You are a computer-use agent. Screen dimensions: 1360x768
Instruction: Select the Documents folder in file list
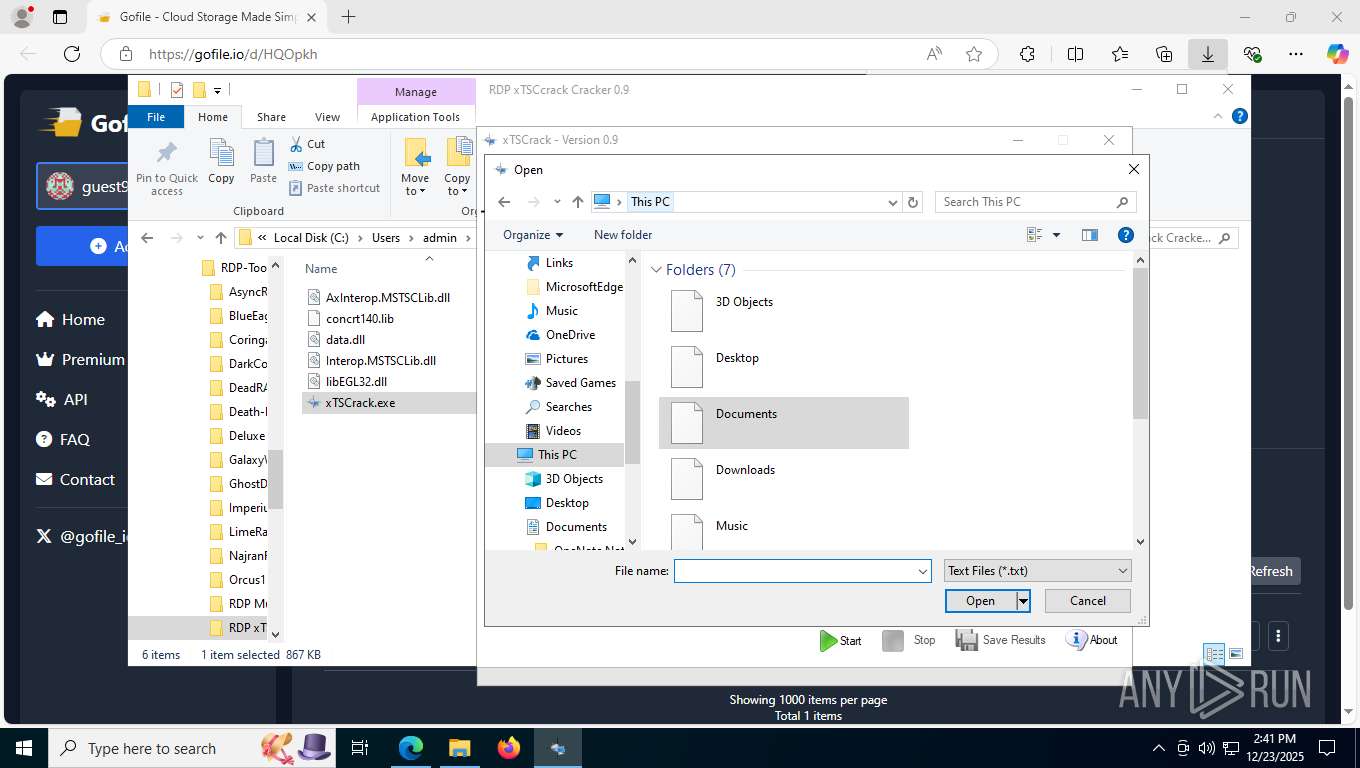coord(784,421)
